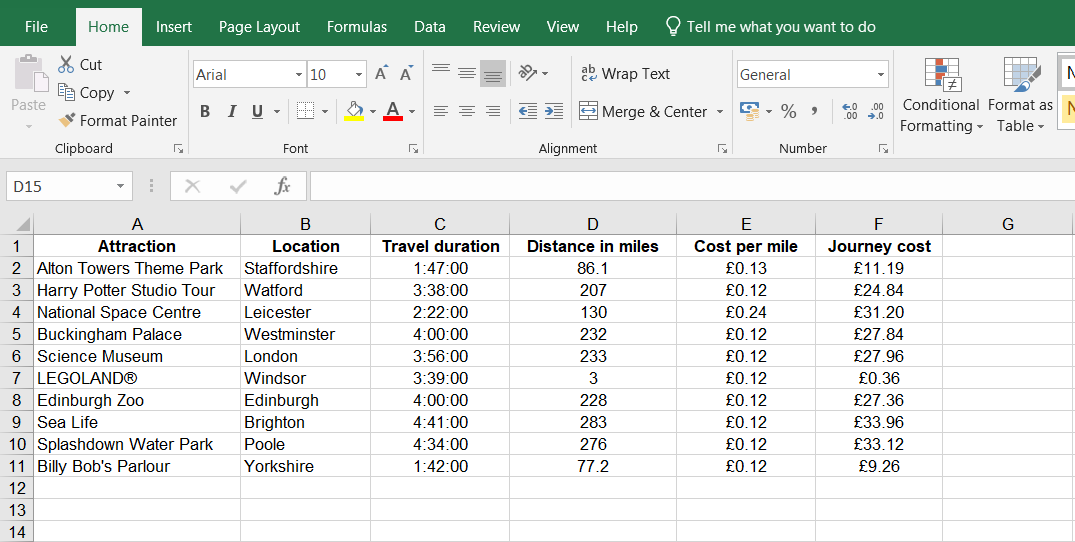Click the Tell me lightbulb search
The width and height of the screenshot is (1075, 542).
(673, 26)
